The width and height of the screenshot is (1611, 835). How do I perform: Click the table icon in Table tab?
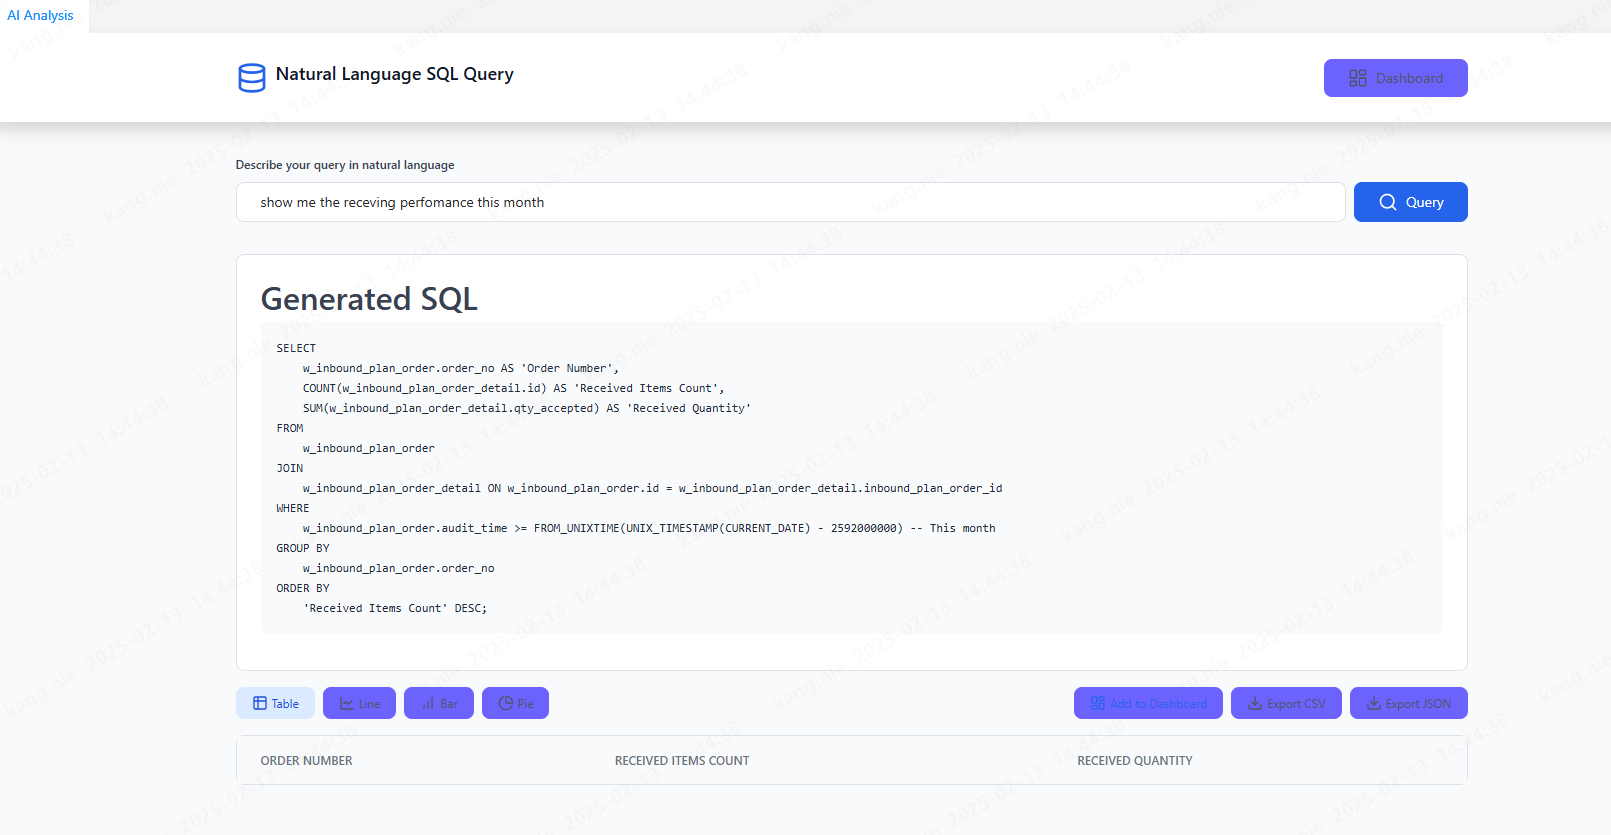pos(260,703)
